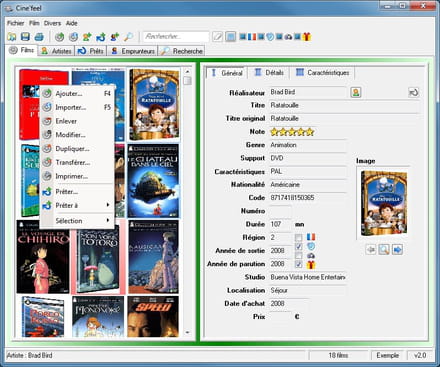Image resolution: width=440 pixels, height=367 pixels.
Task: Click the magnifier search icon in the toolbar
Action: click(128, 37)
